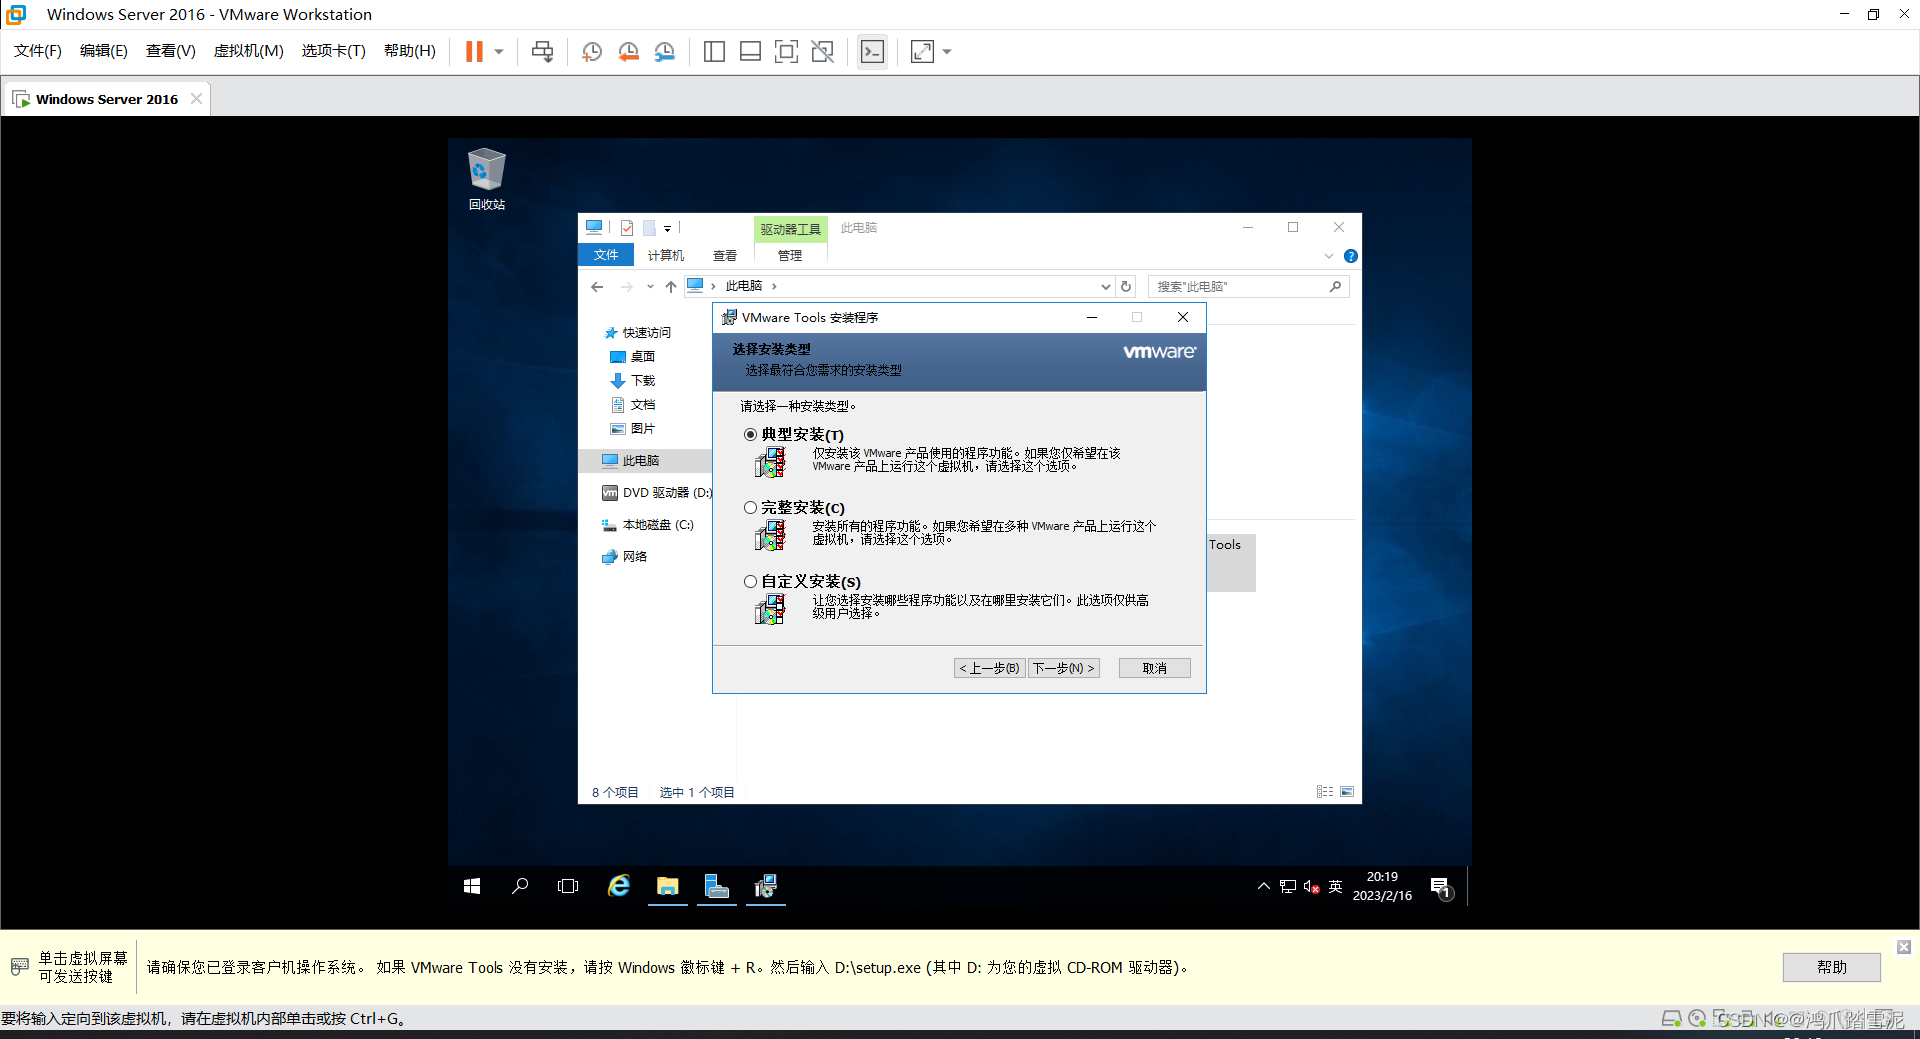Select 图片 in navigation pane
This screenshot has width=1920, height=1039.
632,428
